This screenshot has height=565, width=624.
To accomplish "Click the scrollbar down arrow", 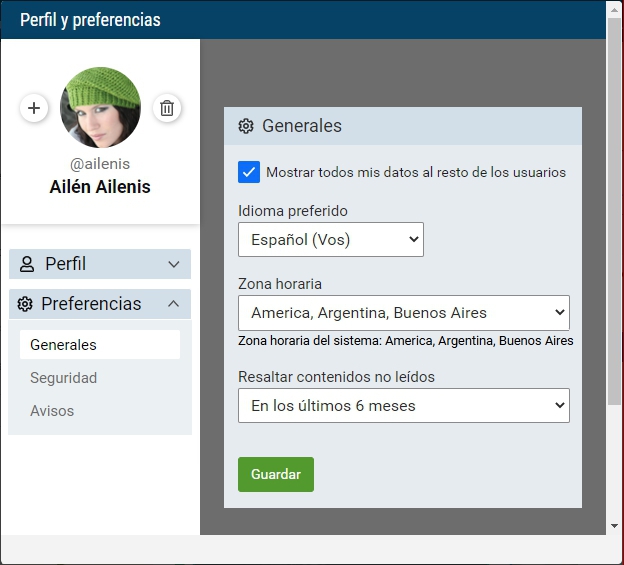I will 614,526.
